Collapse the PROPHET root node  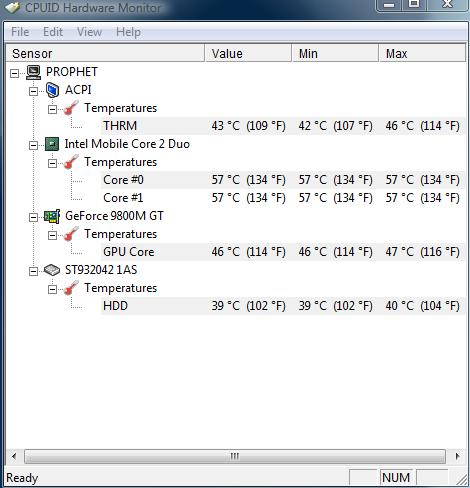pos(14,73)
